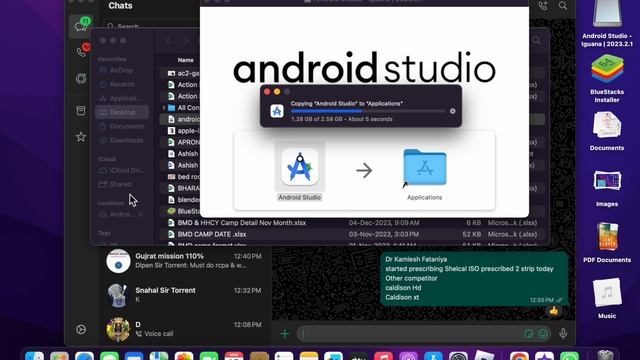This screenshot has height=360, width=640.
Task: Click the Finder forward navigation arrow
Action: pyautogui.click(x=186, y=40)
